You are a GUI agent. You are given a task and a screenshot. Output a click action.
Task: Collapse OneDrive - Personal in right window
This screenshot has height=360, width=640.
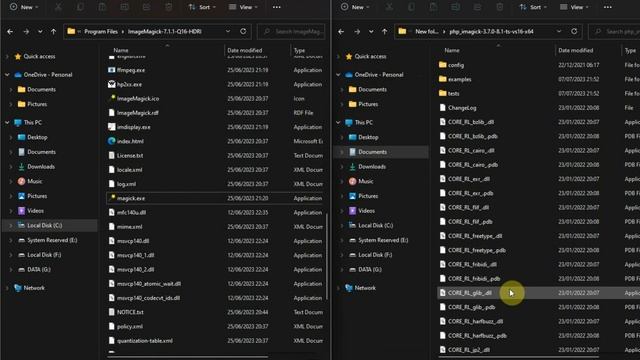pos(338,75)
